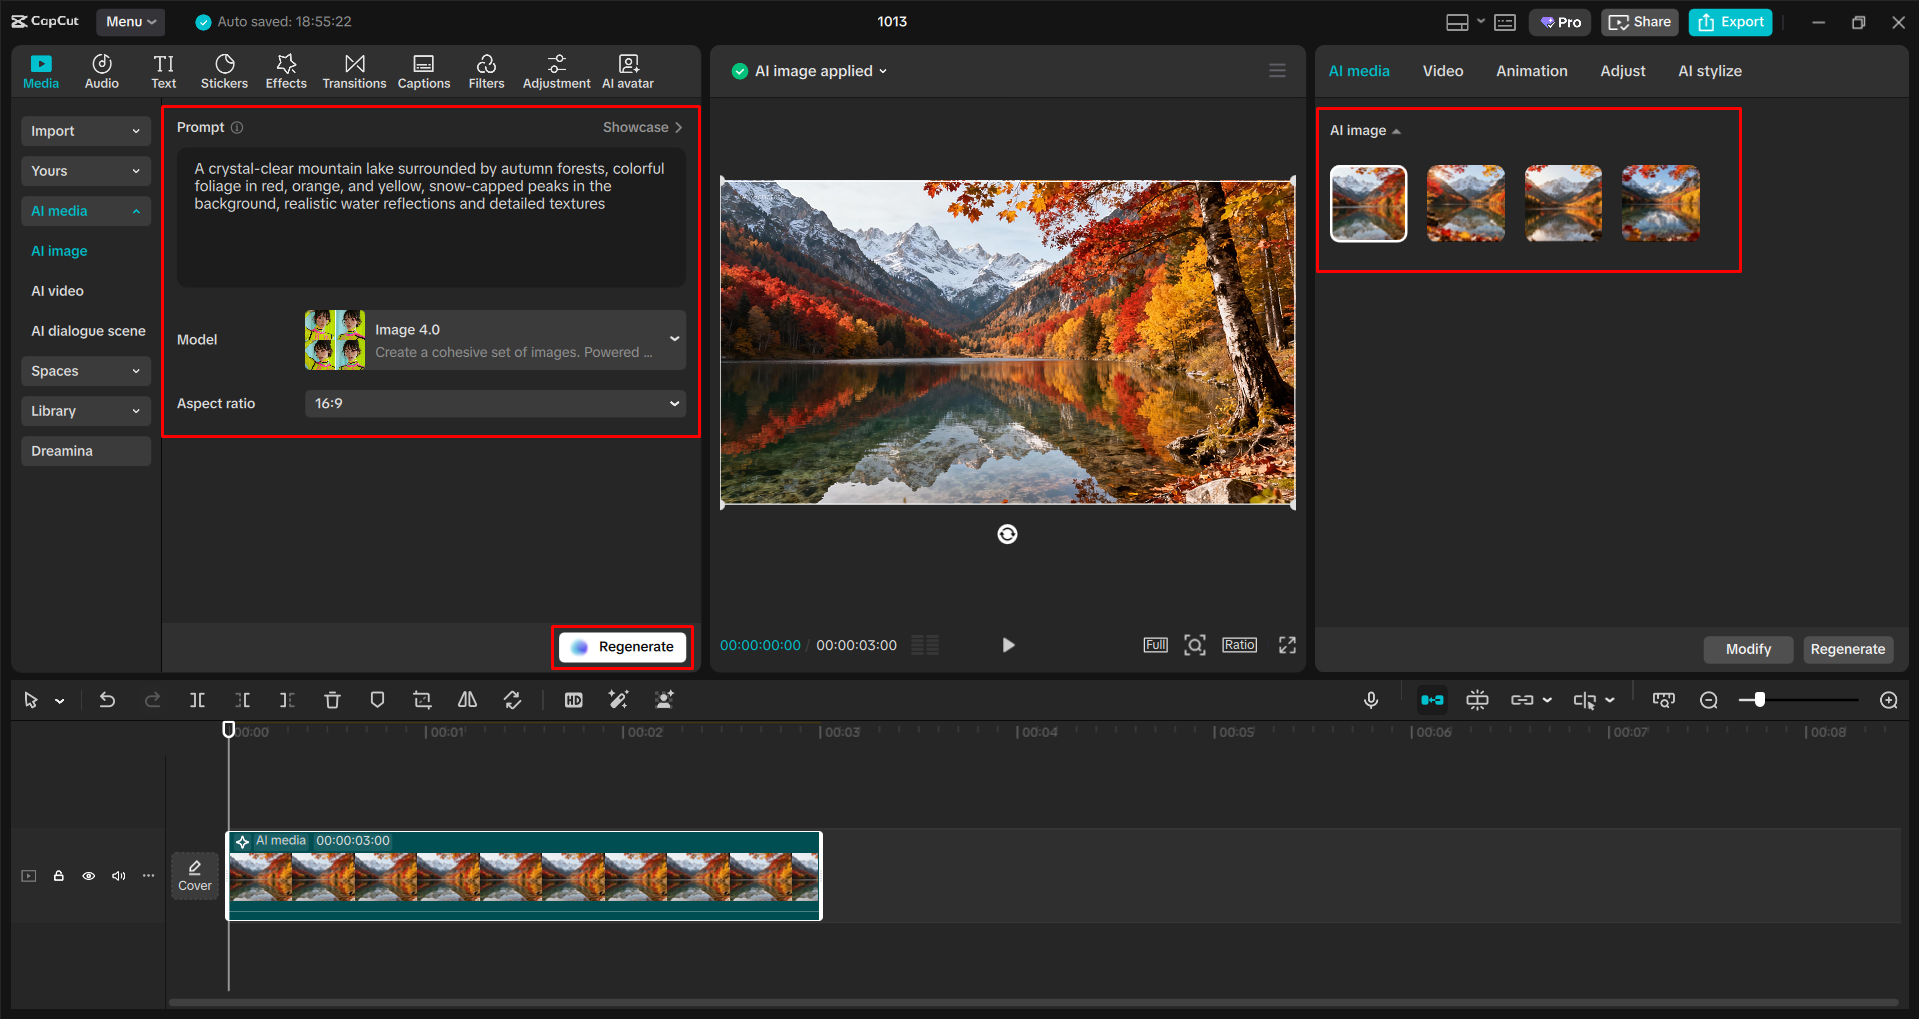The width and height of the screenshot is (1919, 1019).
Task: Open the Aspect ratio dropdown
Action: click(495, 403)
